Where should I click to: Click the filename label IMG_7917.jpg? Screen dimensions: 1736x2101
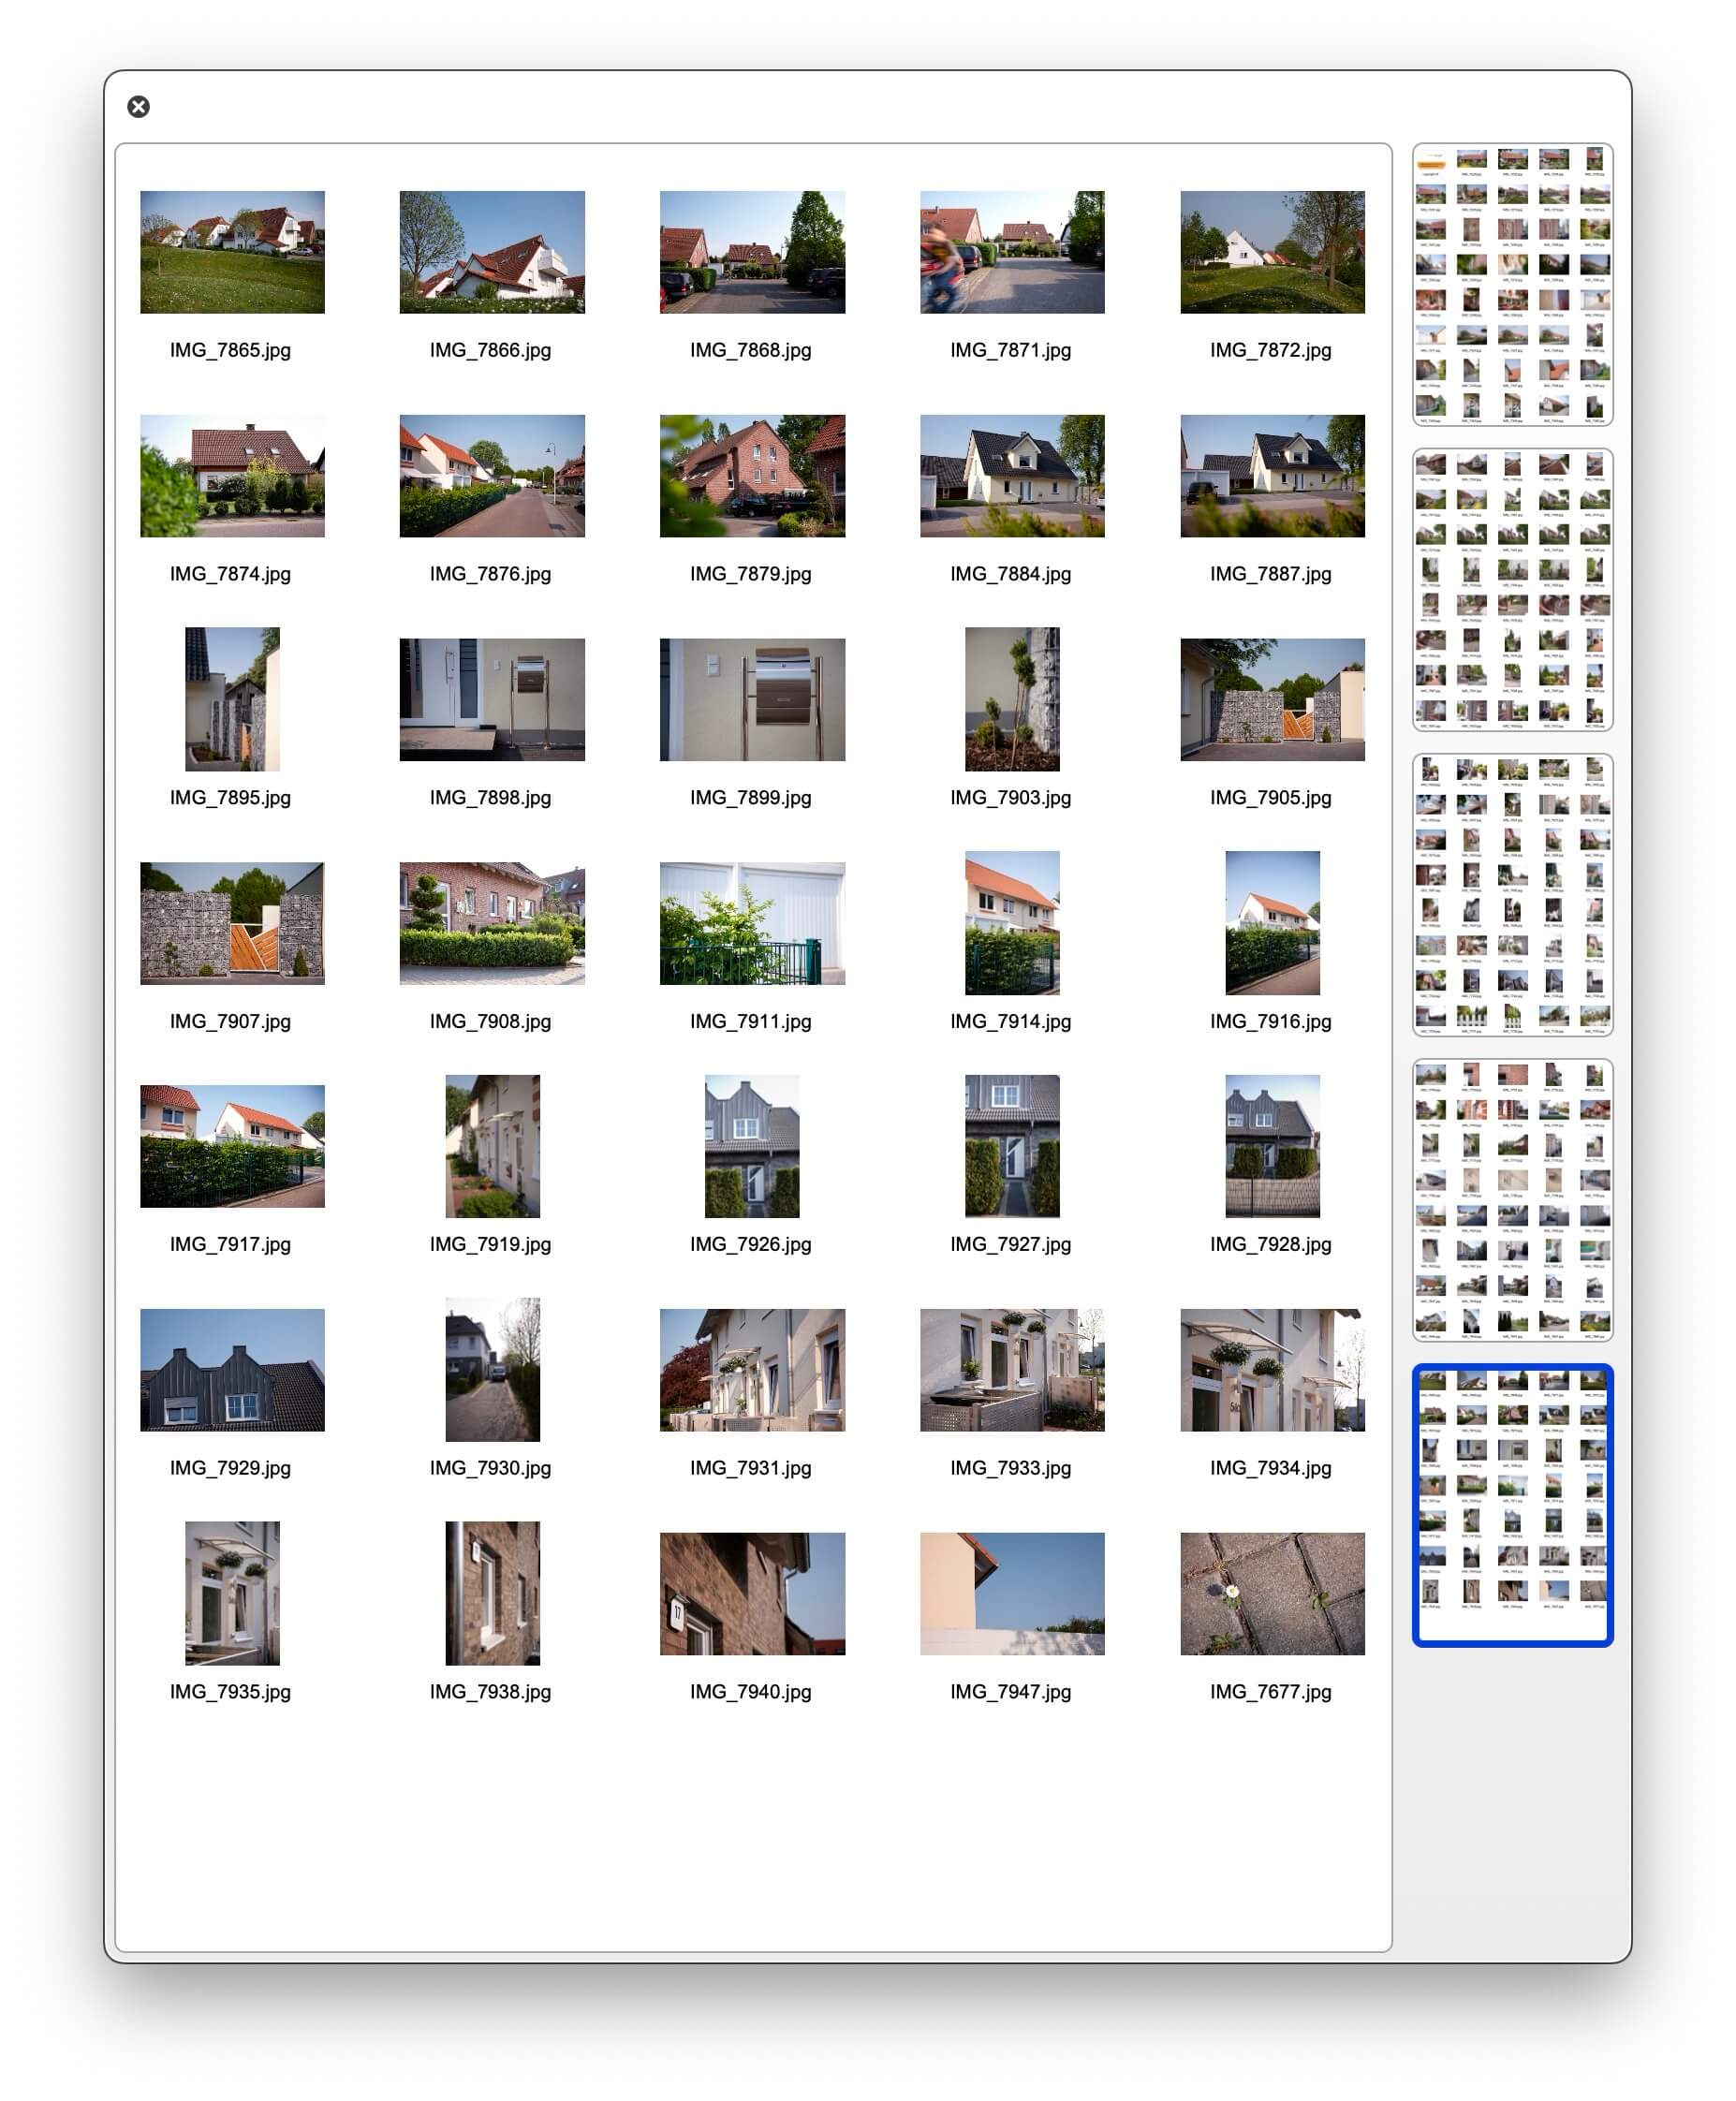(x=231, y=1245)
